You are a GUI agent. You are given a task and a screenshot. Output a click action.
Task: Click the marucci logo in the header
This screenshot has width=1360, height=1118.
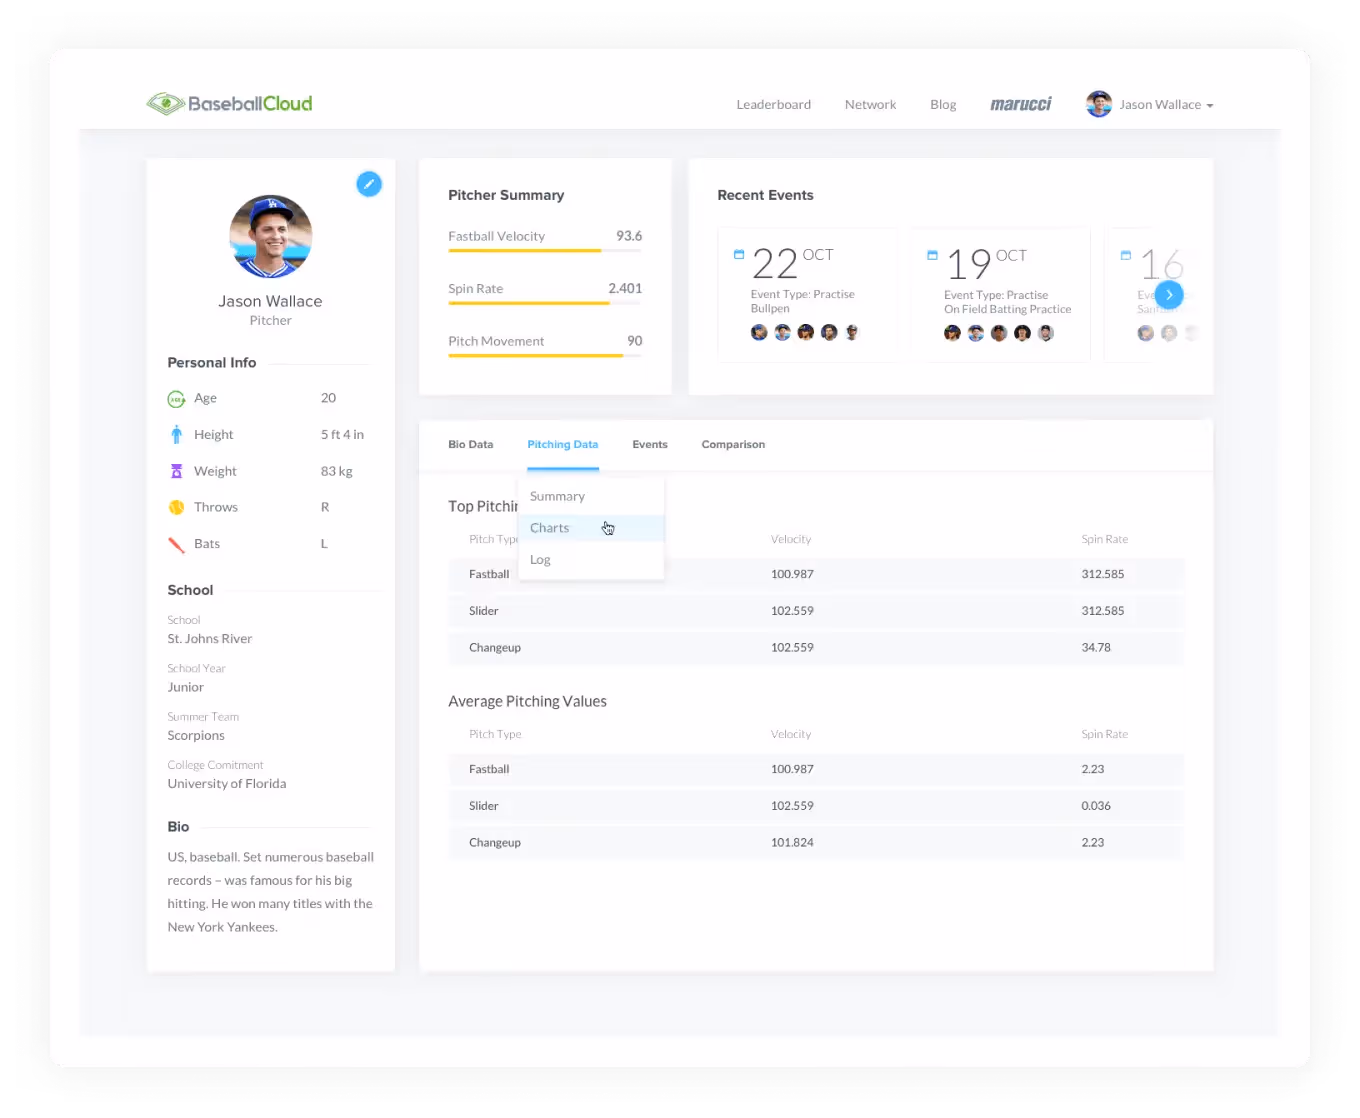[1021, 104]
